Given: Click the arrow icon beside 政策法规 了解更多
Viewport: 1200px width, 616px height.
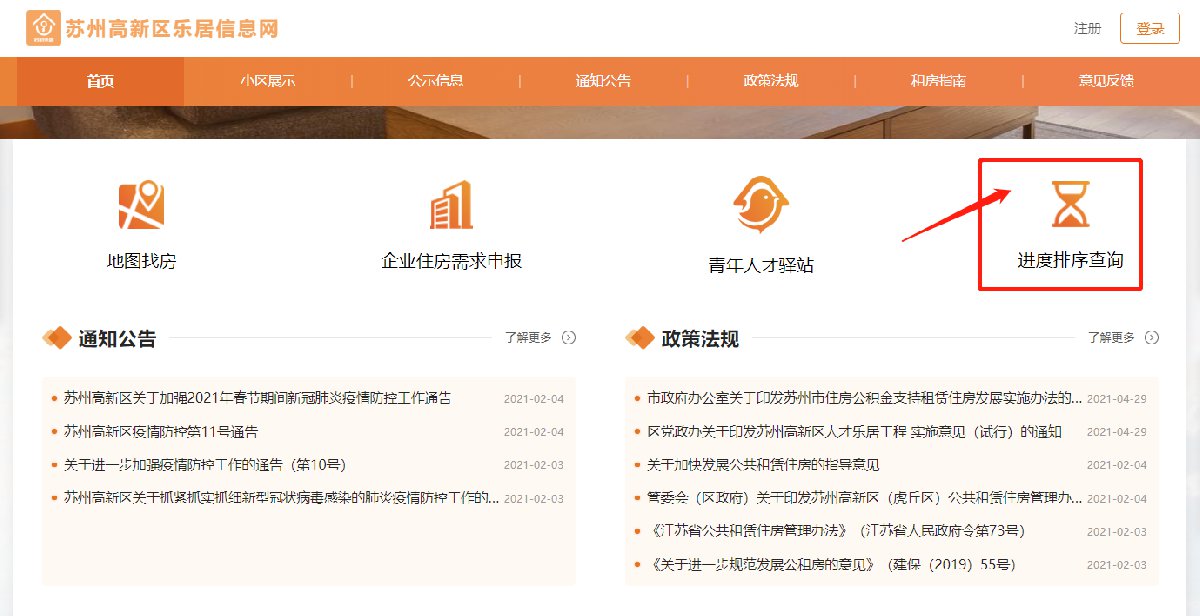Looking at the screenshot, I should (1152, 338).
